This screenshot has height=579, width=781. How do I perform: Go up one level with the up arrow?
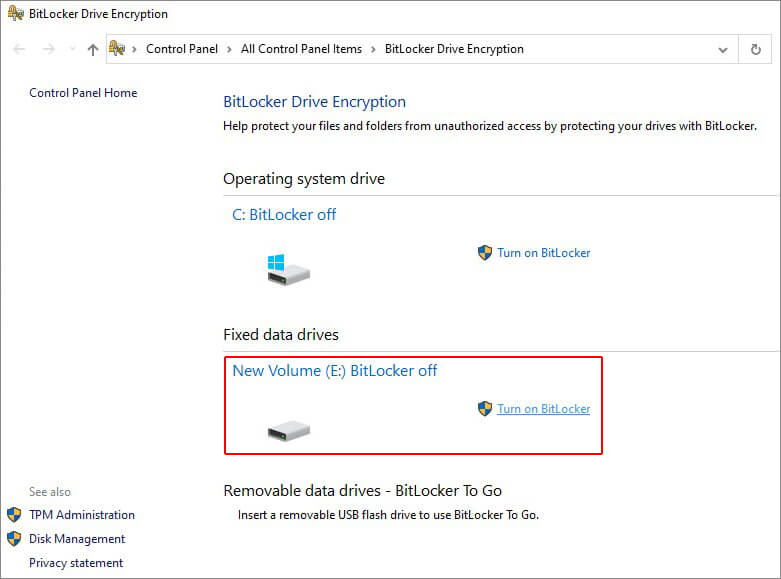93,49
